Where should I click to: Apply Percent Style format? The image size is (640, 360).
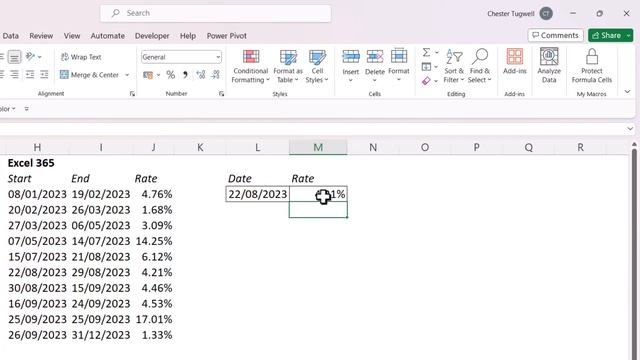pos(171,75)
